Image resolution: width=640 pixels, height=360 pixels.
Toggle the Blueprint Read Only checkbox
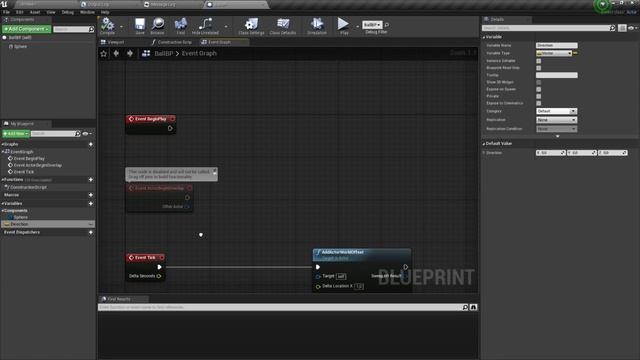(539, 68)
